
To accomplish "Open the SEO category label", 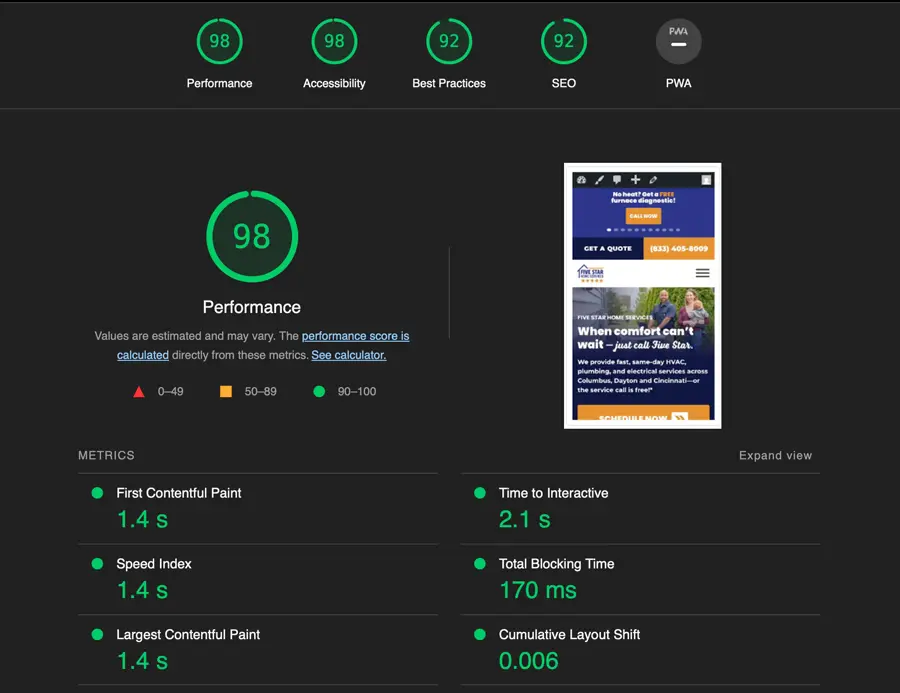I will tap(564, 83).
